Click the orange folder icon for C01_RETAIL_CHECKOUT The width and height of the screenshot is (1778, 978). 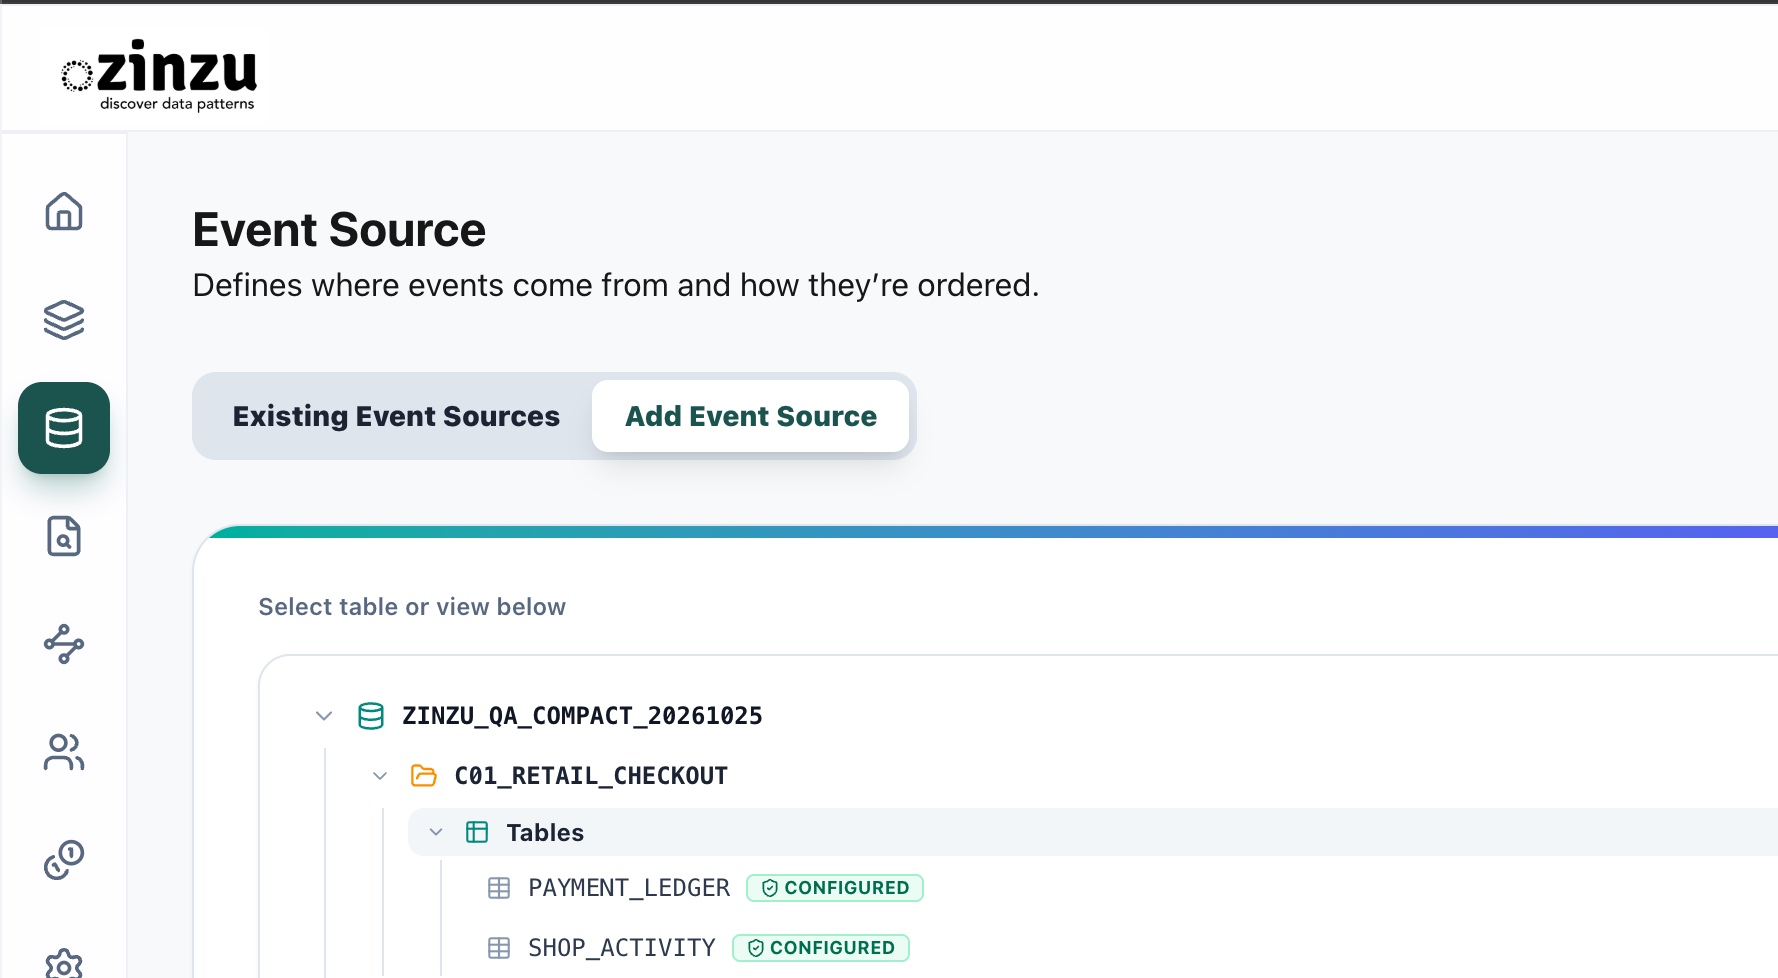pos(424,775)
